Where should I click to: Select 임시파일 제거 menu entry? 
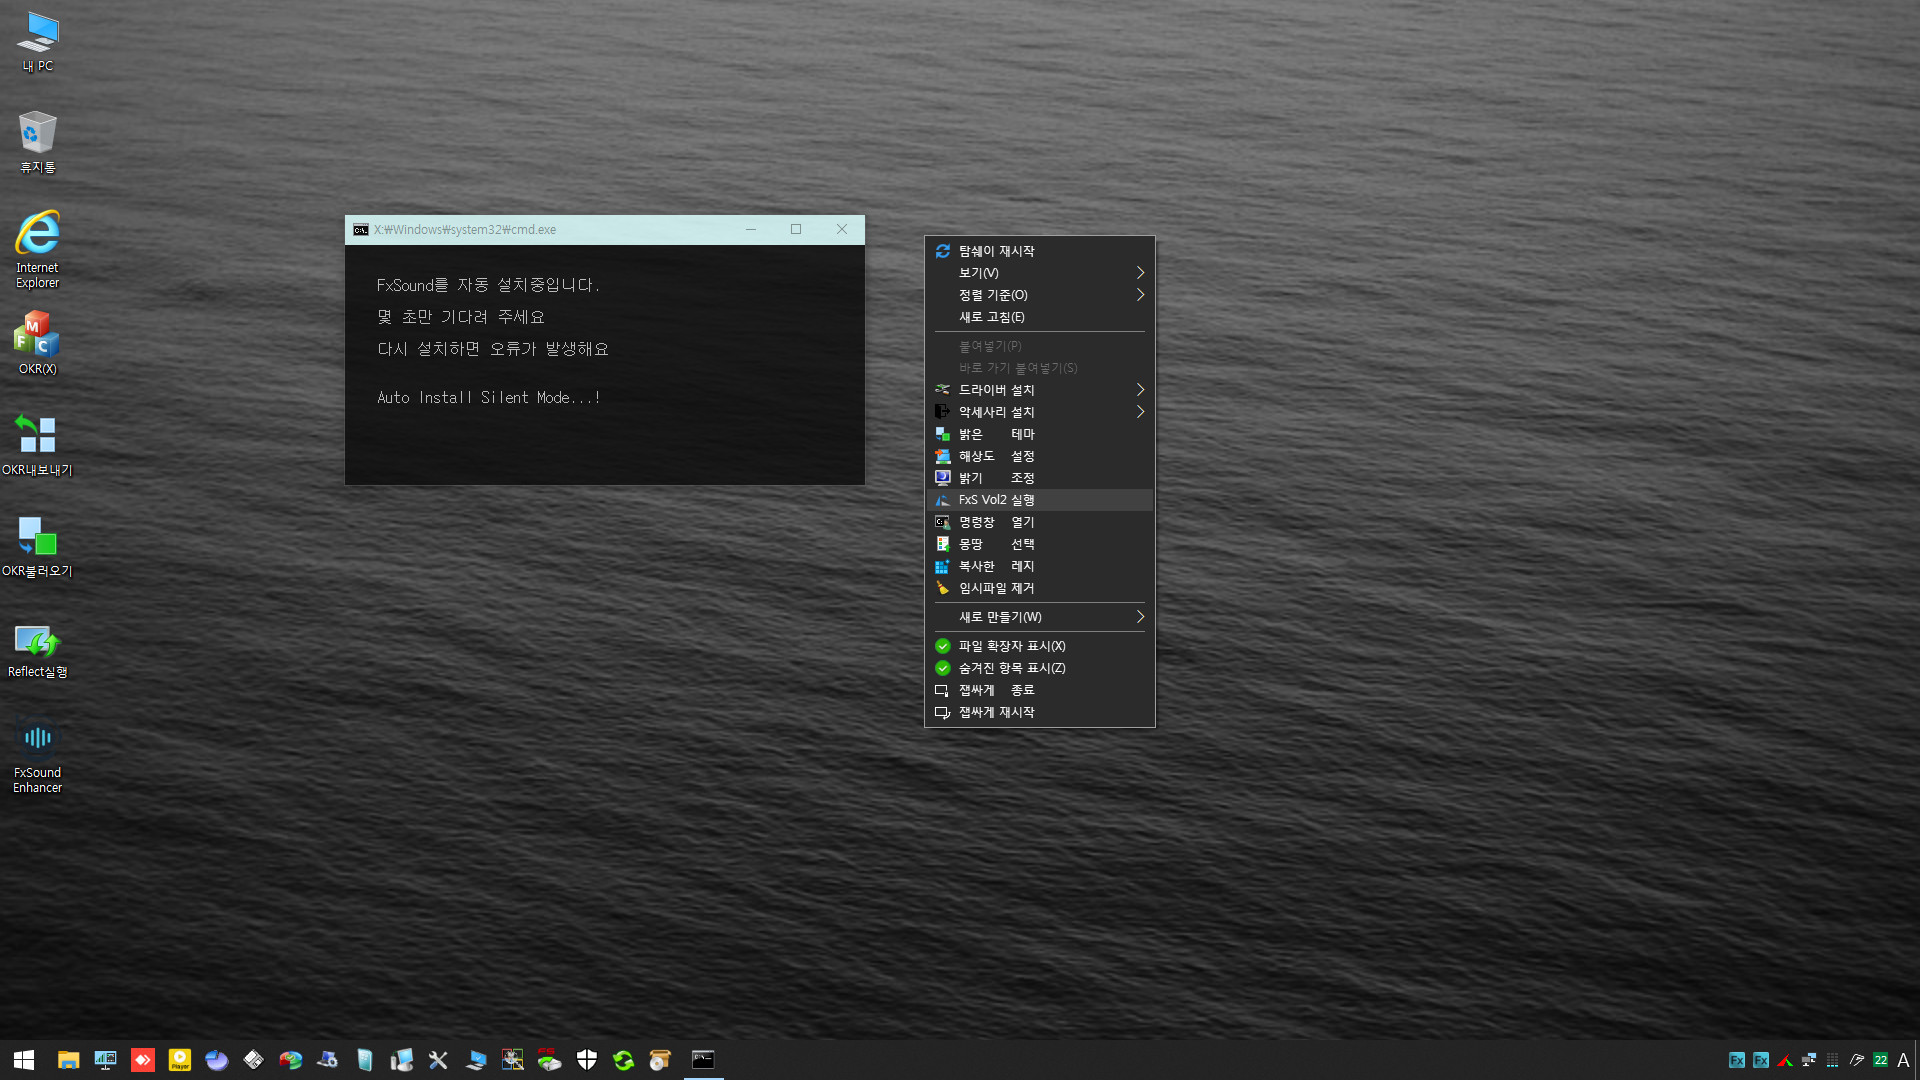point(1040,588)
